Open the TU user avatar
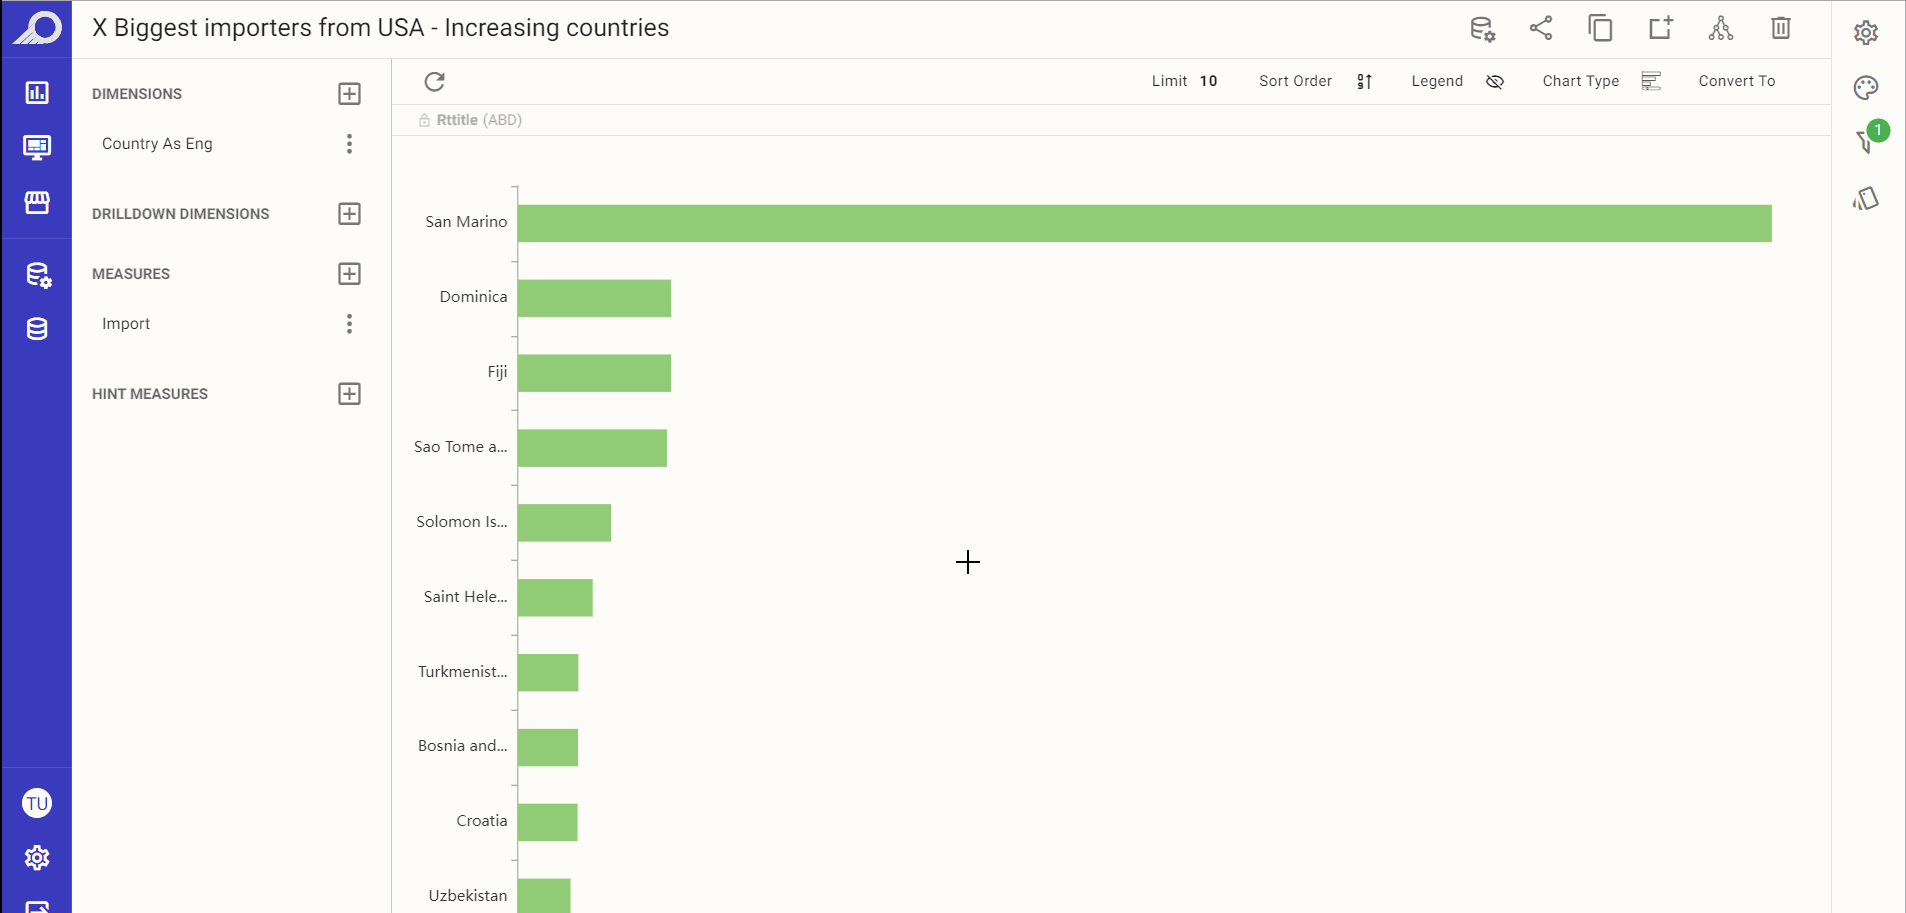This screenshot has width=1906, height=913. 37,803
